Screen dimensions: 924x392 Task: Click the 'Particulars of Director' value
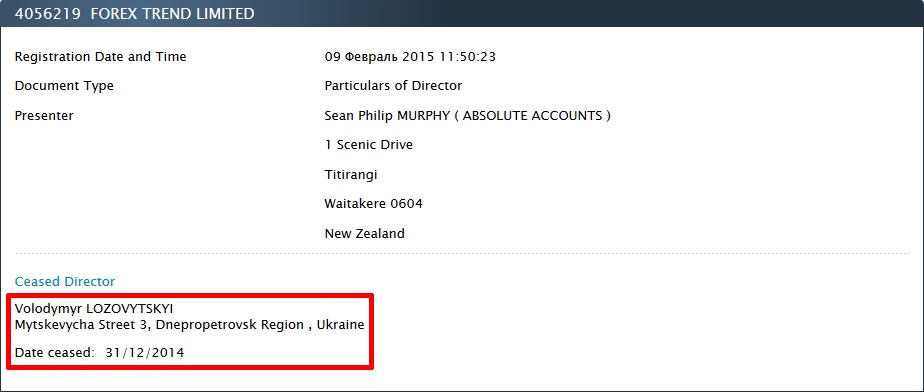click(393, 86)
